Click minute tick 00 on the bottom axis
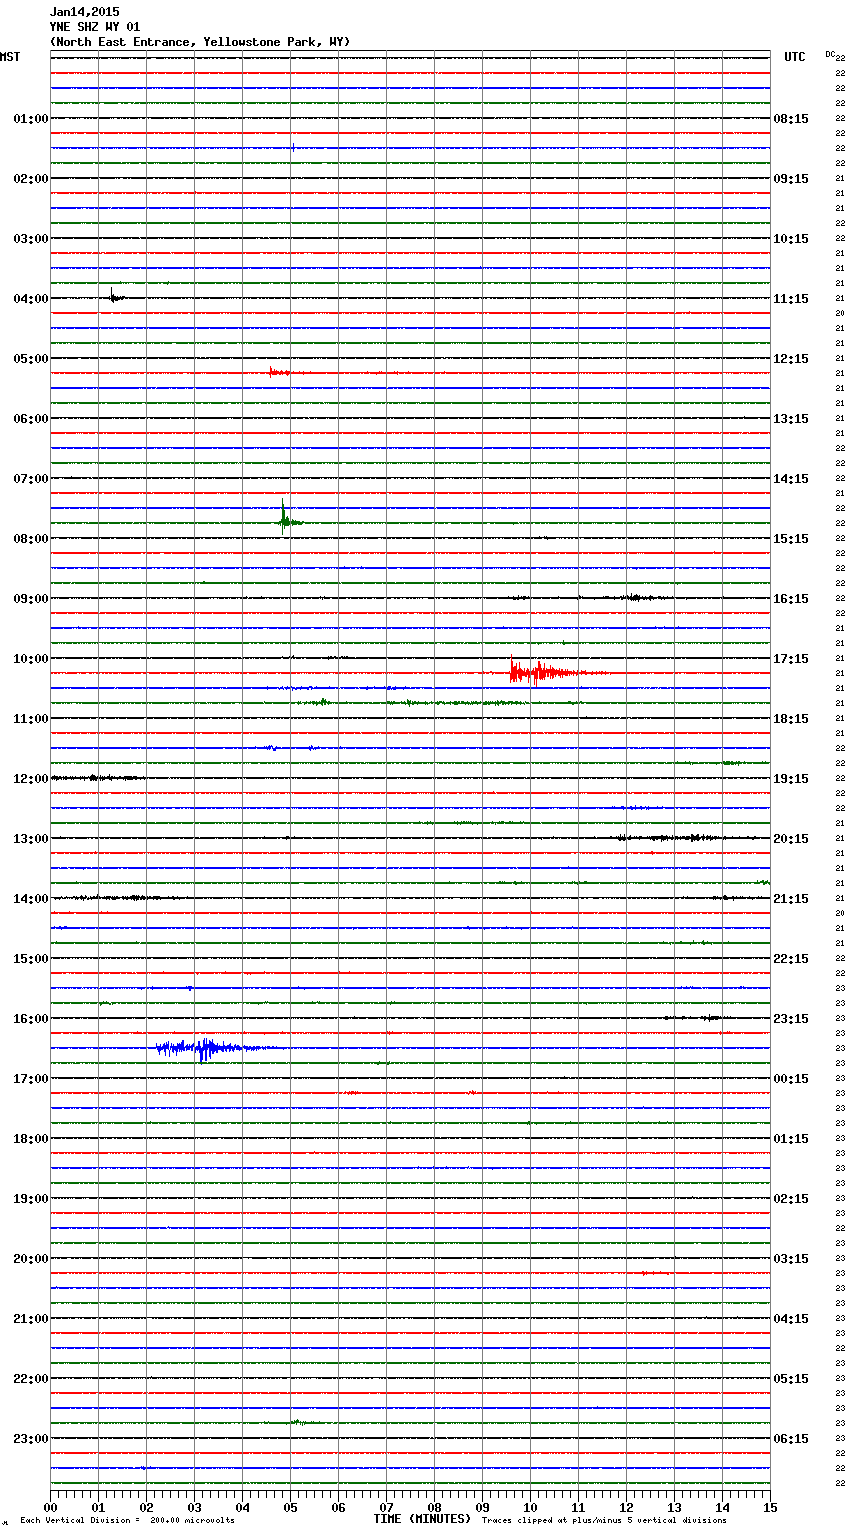850x1534 pixels. 50,1507
